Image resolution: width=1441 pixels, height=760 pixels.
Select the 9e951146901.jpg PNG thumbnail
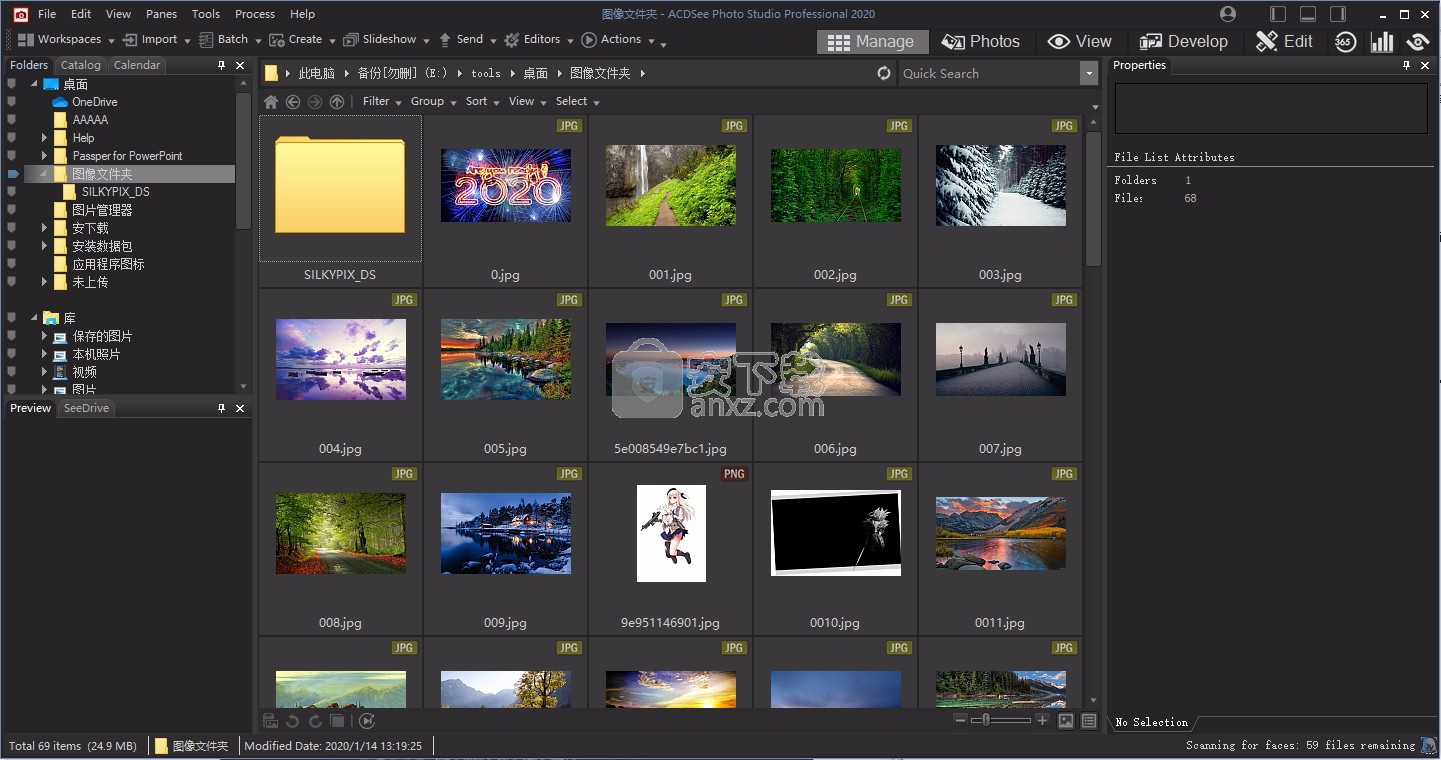[671, 533]
